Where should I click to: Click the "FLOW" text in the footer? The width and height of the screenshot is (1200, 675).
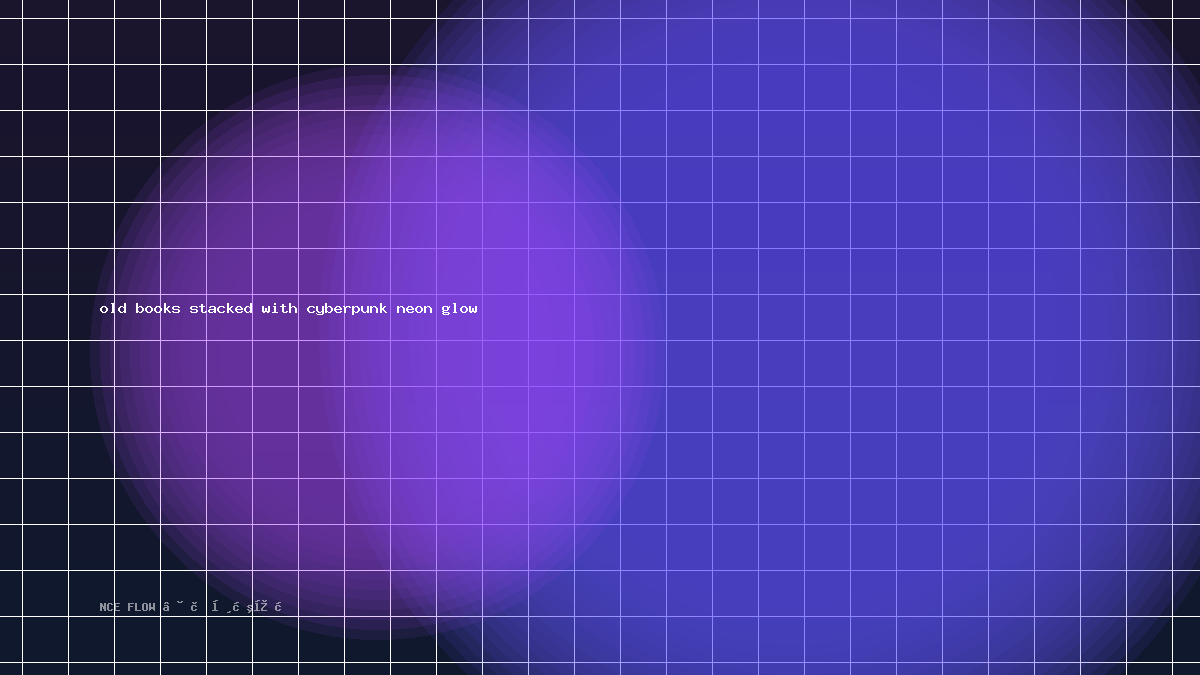141,607
